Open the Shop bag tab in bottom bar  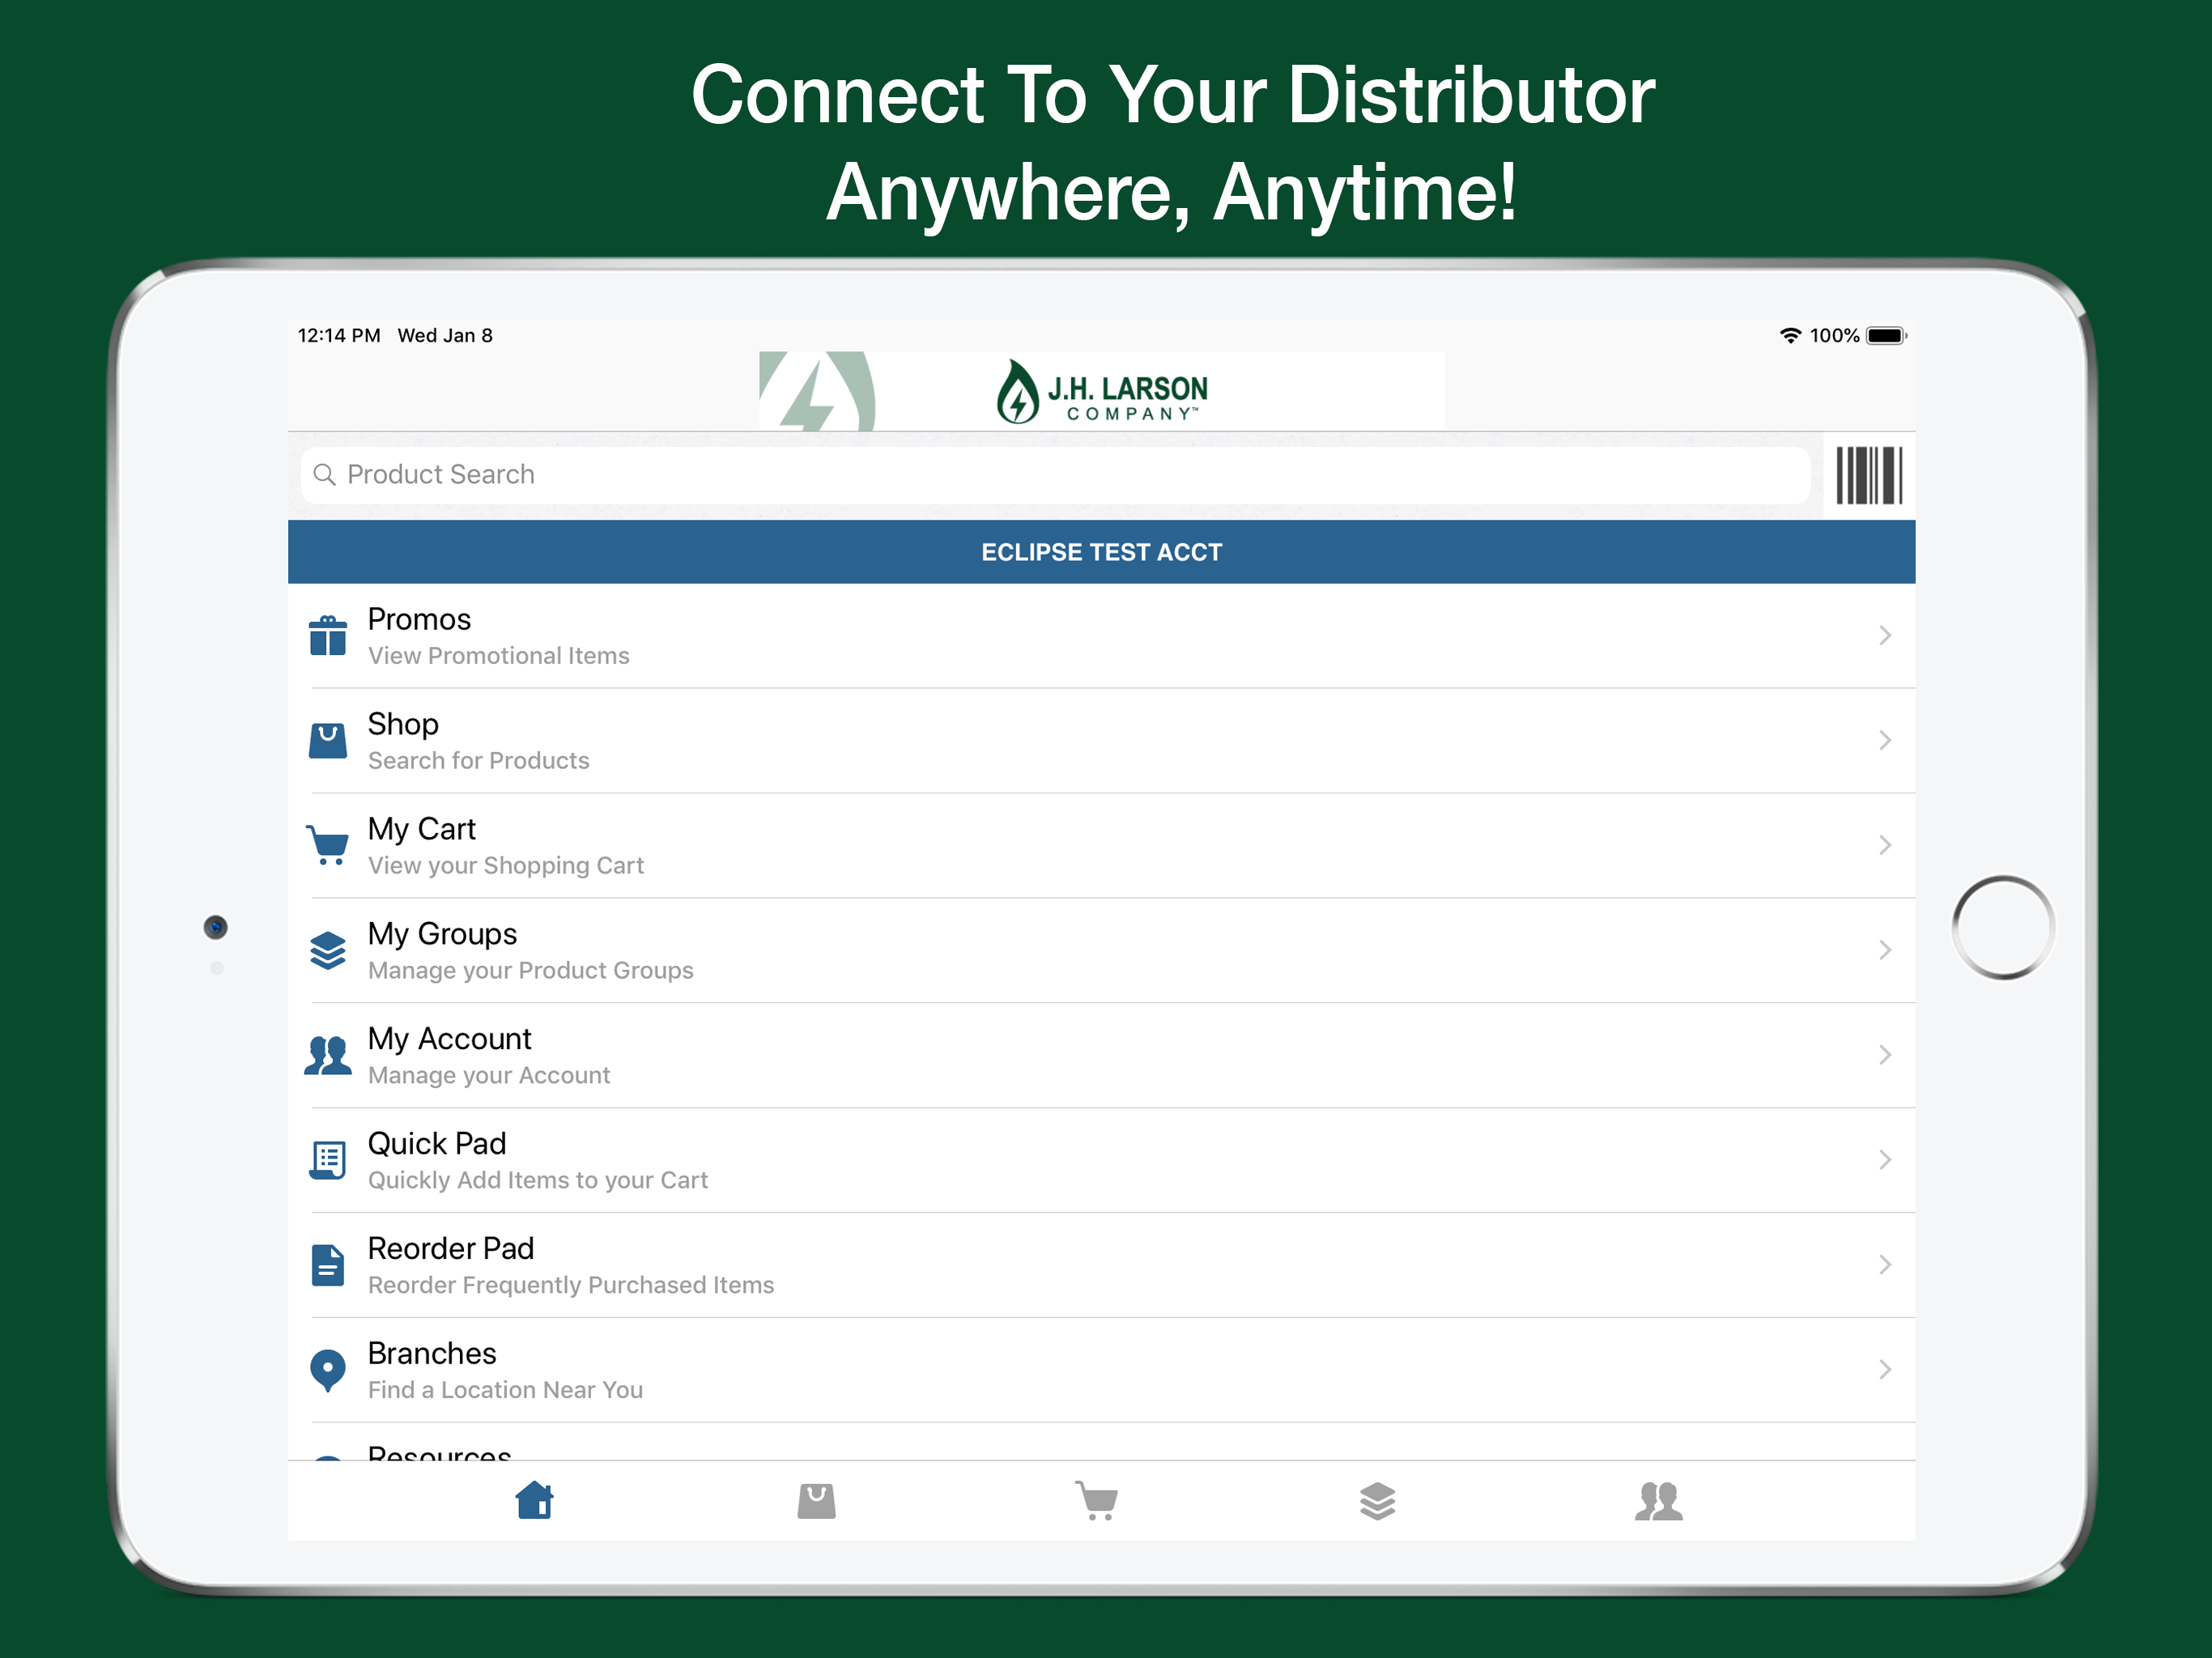[x=816, y=1500]
